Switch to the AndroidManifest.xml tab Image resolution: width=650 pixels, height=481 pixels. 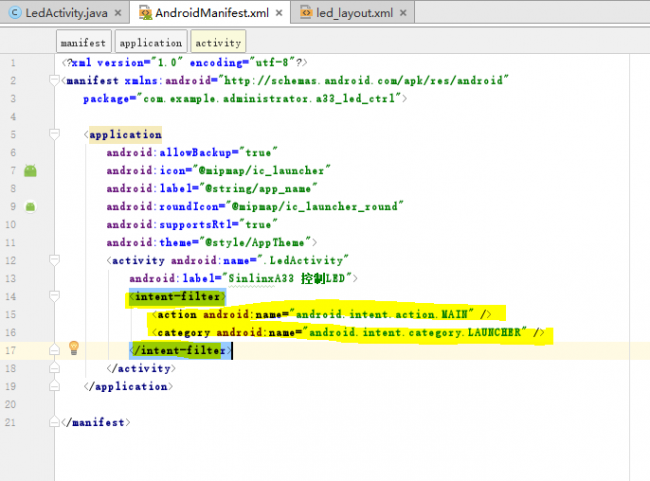click(212, 13)
